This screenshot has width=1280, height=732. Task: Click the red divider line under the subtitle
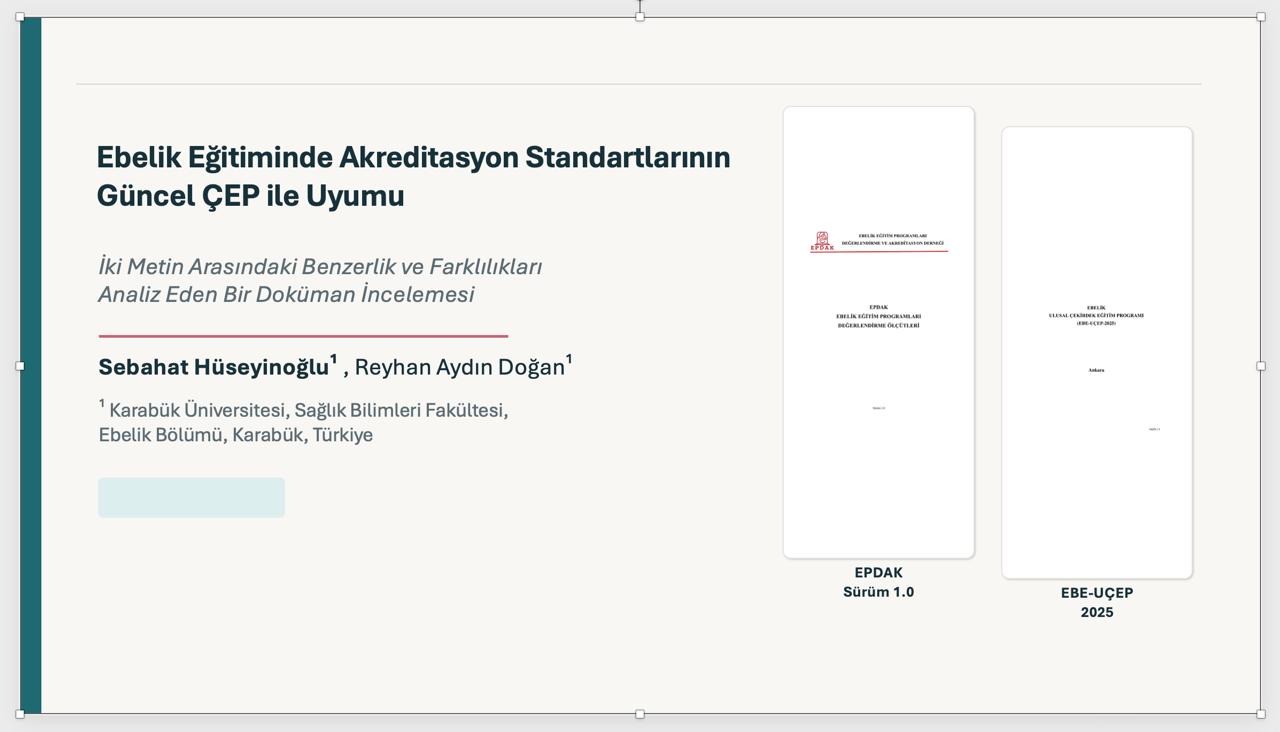click(303, 336)
